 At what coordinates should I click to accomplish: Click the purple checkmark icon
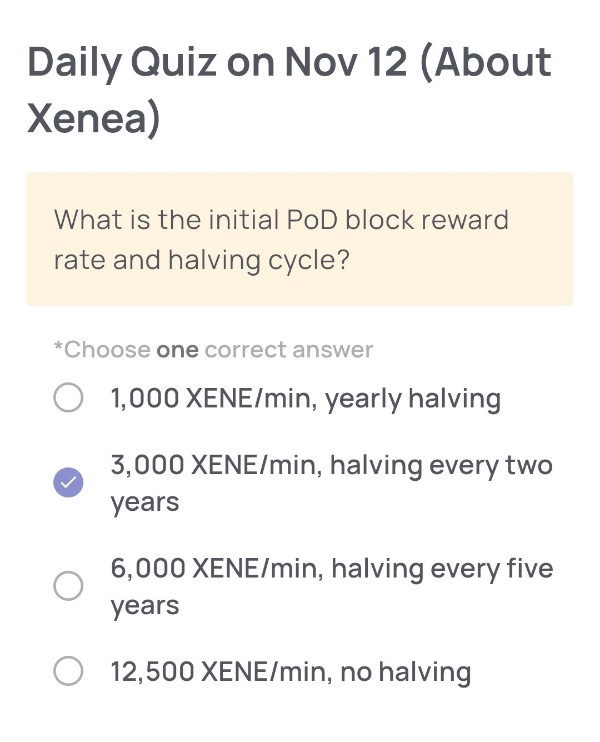tap(68, 483)
